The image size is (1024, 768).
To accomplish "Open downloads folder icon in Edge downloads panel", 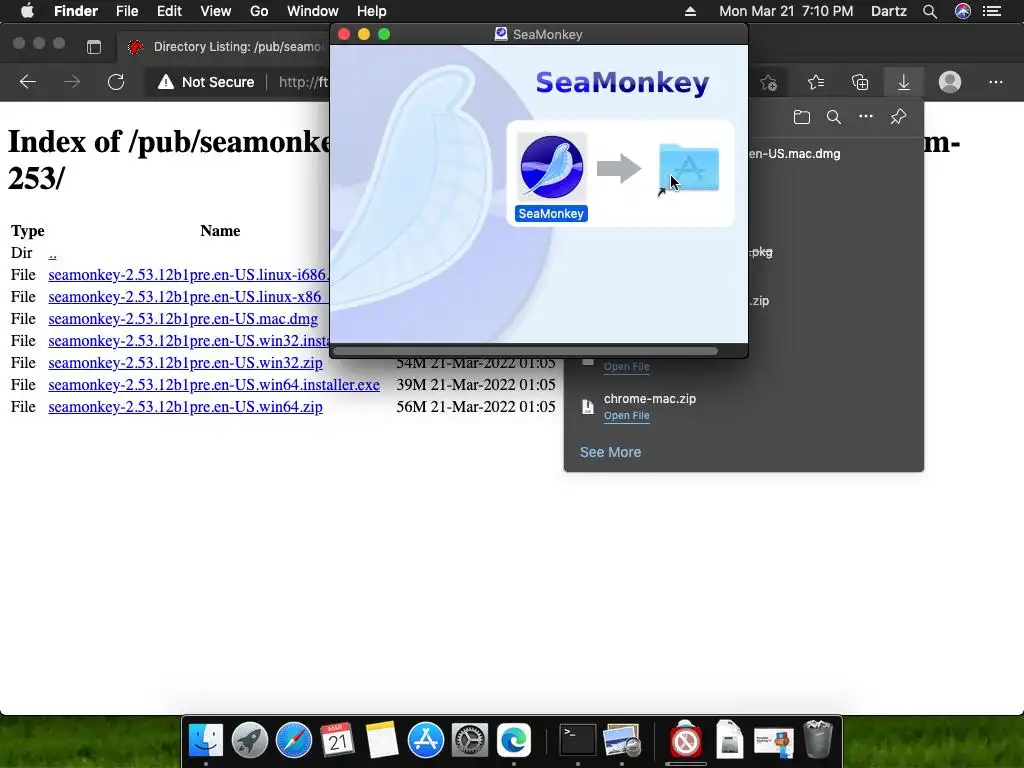I will 801,117.
